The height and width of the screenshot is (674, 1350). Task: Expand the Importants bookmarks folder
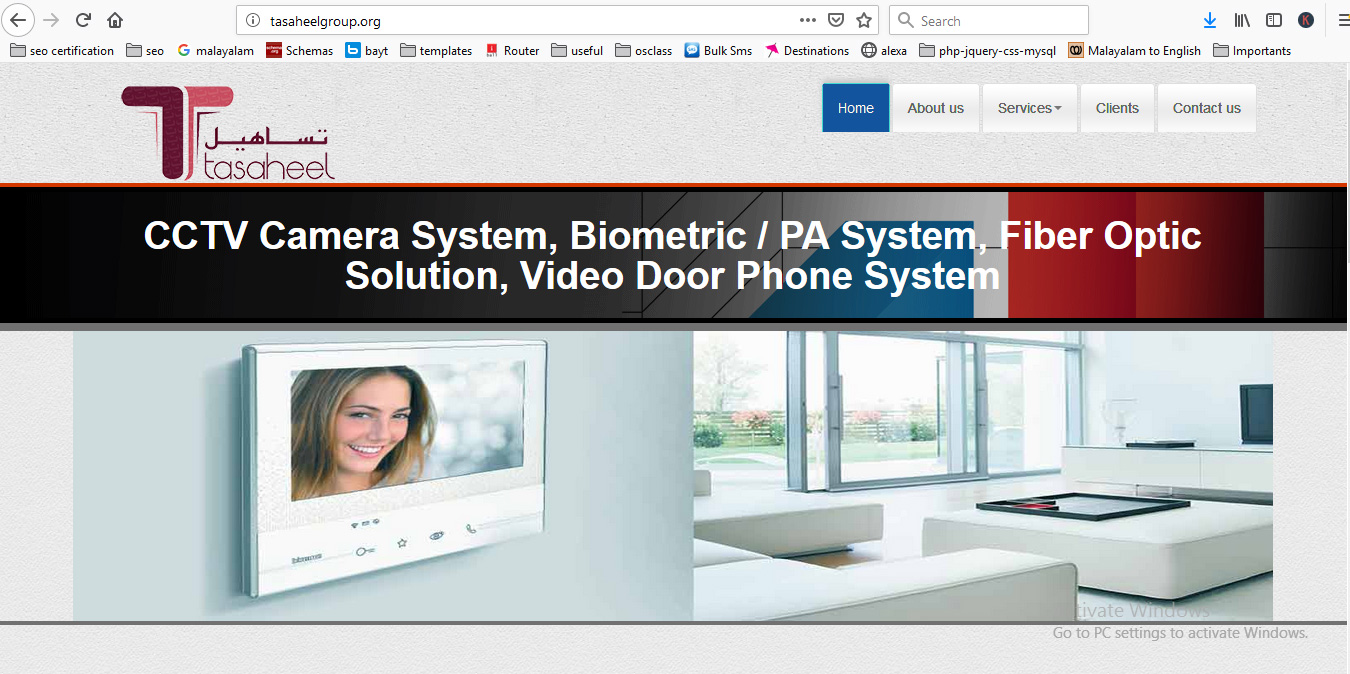coord(1252,50)
